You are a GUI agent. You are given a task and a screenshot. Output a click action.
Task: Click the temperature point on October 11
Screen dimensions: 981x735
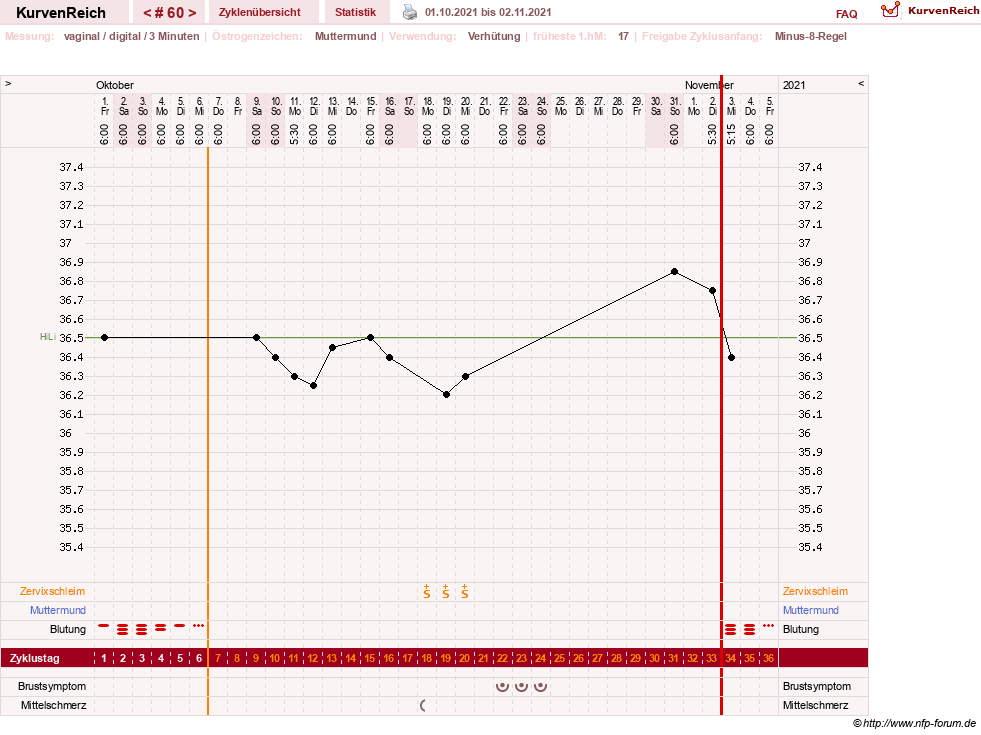point(295,376)
